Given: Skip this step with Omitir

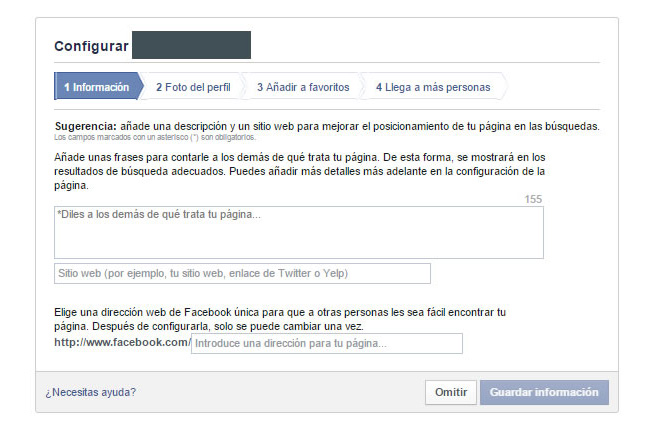Looking at the screenshot, I should 451,392.
